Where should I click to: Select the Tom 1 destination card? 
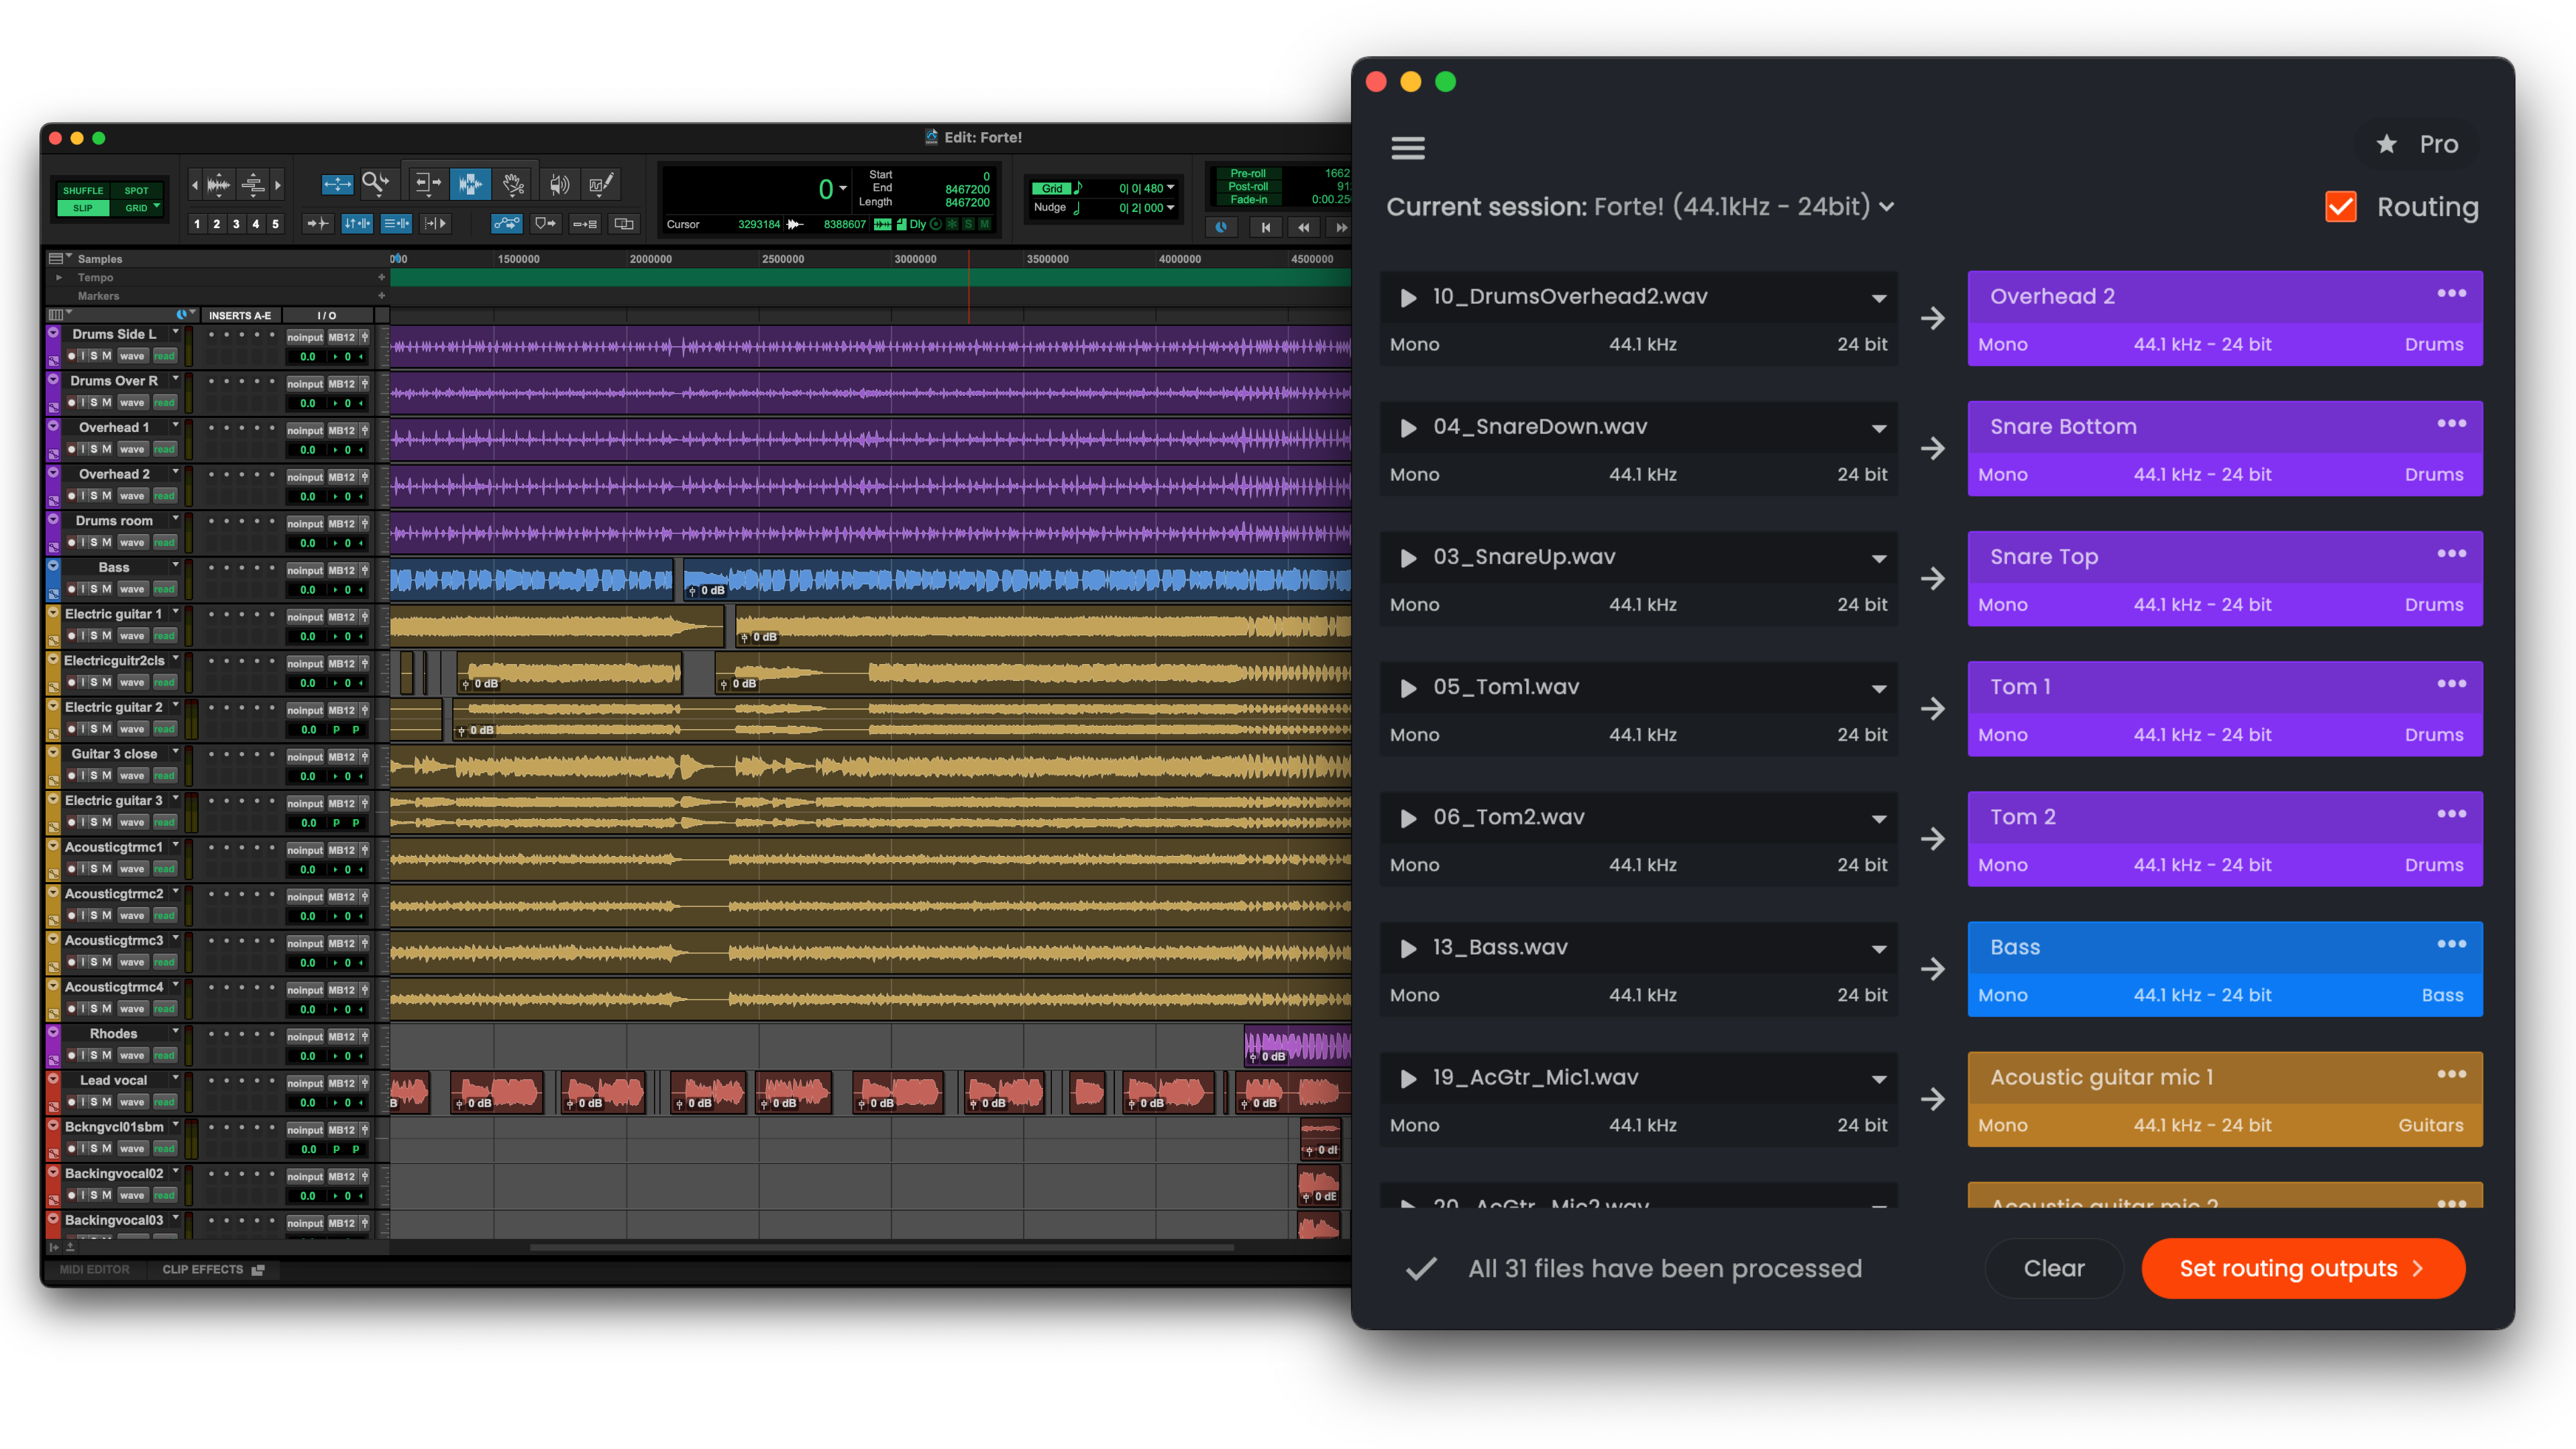coord(2224,709)
